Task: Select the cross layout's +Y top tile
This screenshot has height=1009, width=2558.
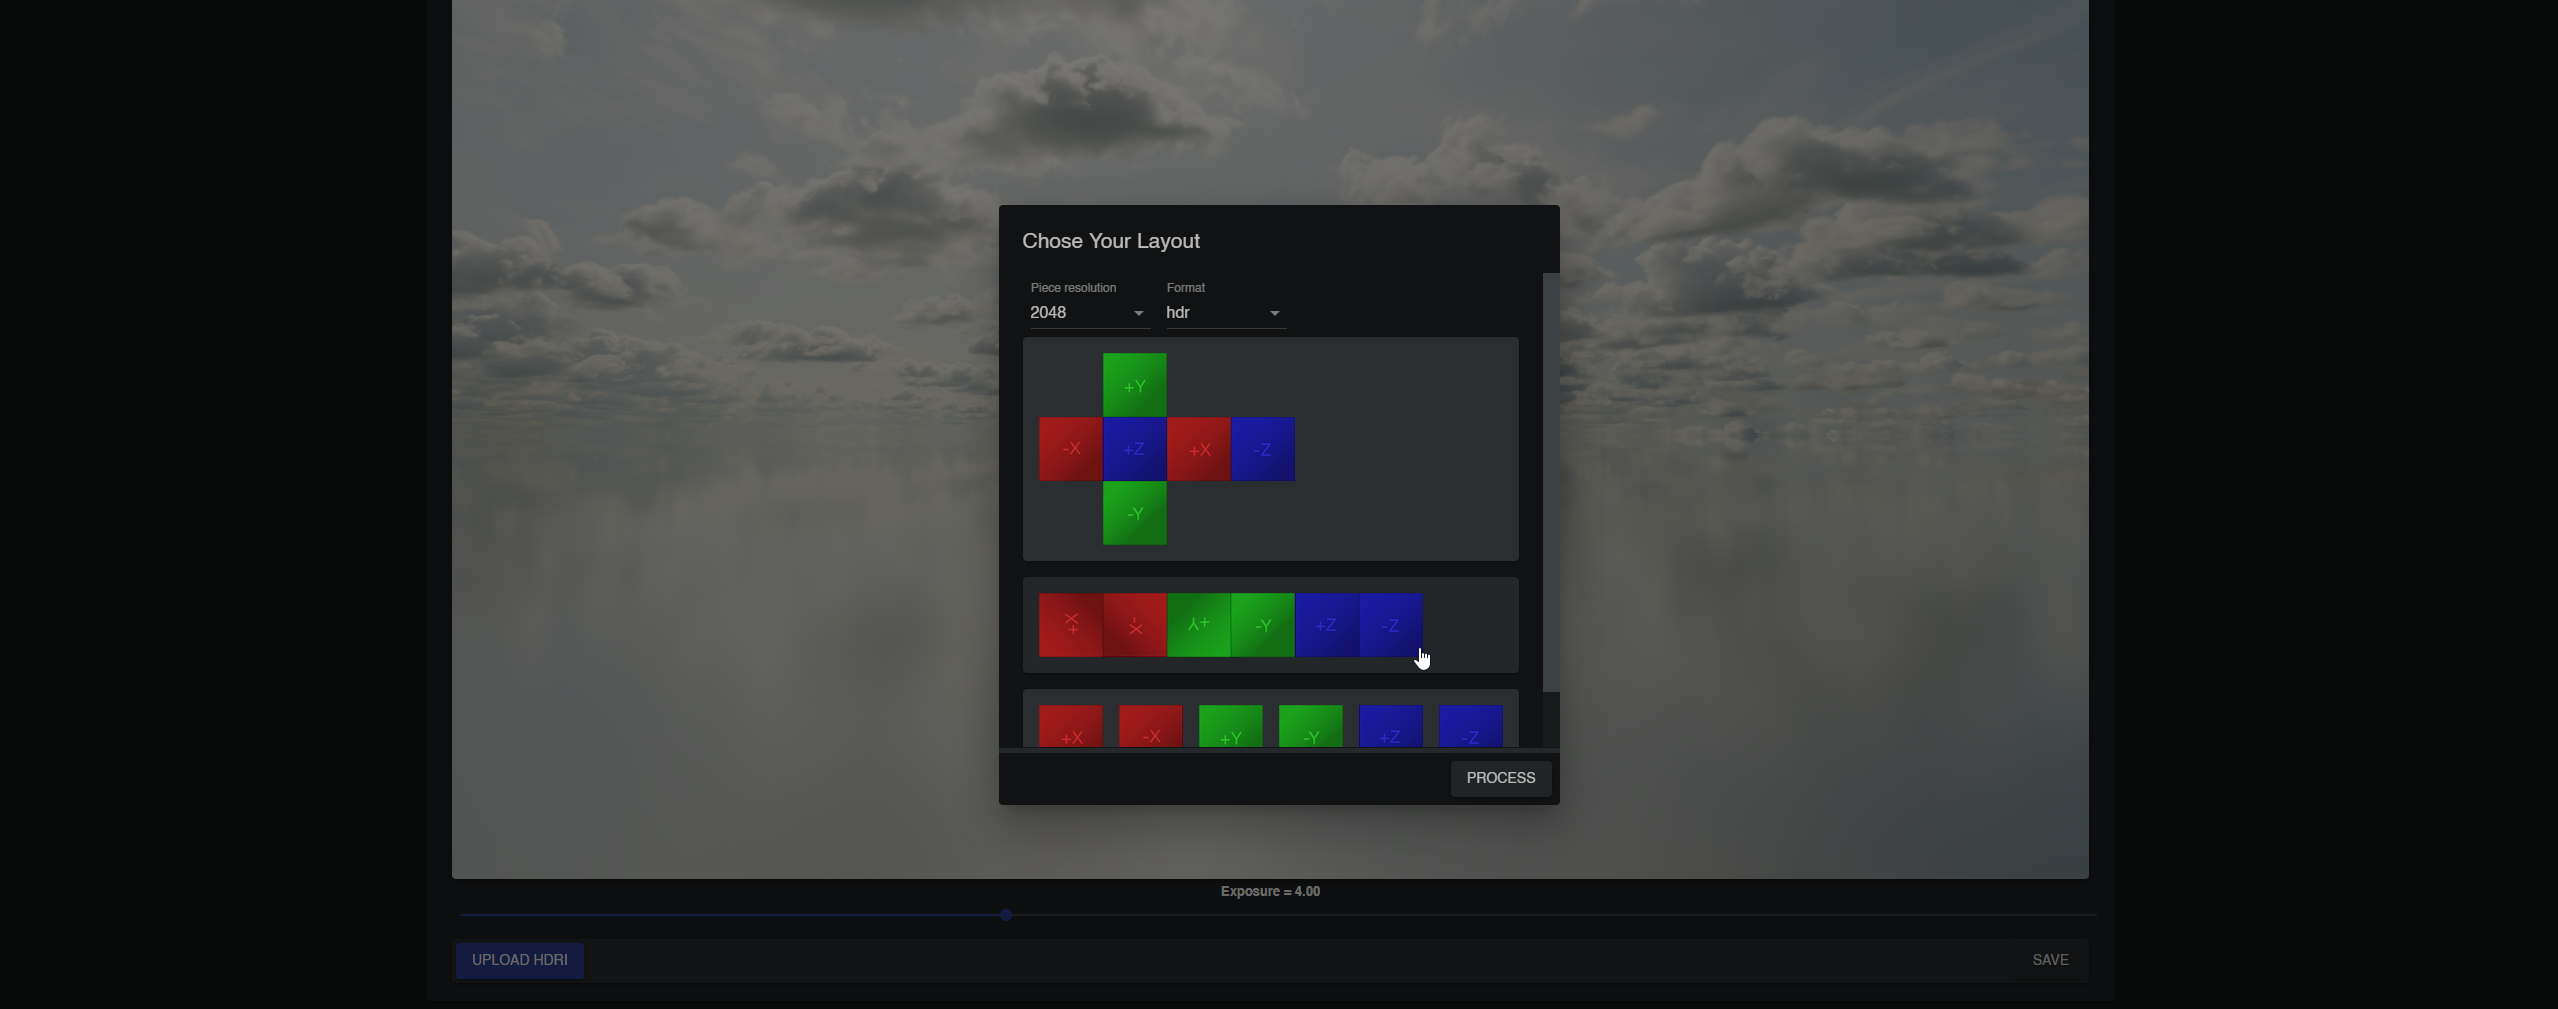Action: [x=1135, y=385]
